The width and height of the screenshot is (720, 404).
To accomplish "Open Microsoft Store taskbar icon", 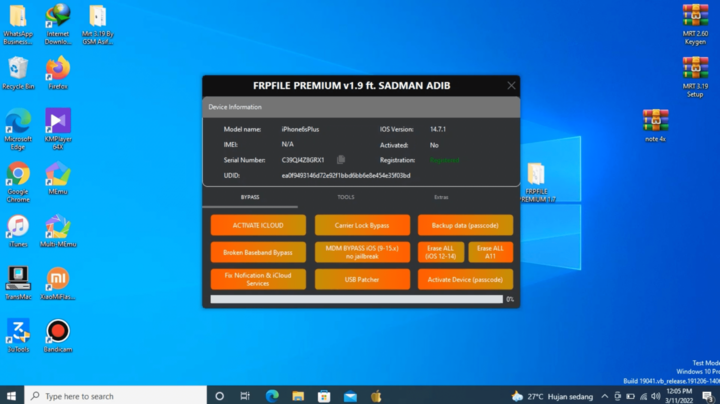I will point(324,396).
